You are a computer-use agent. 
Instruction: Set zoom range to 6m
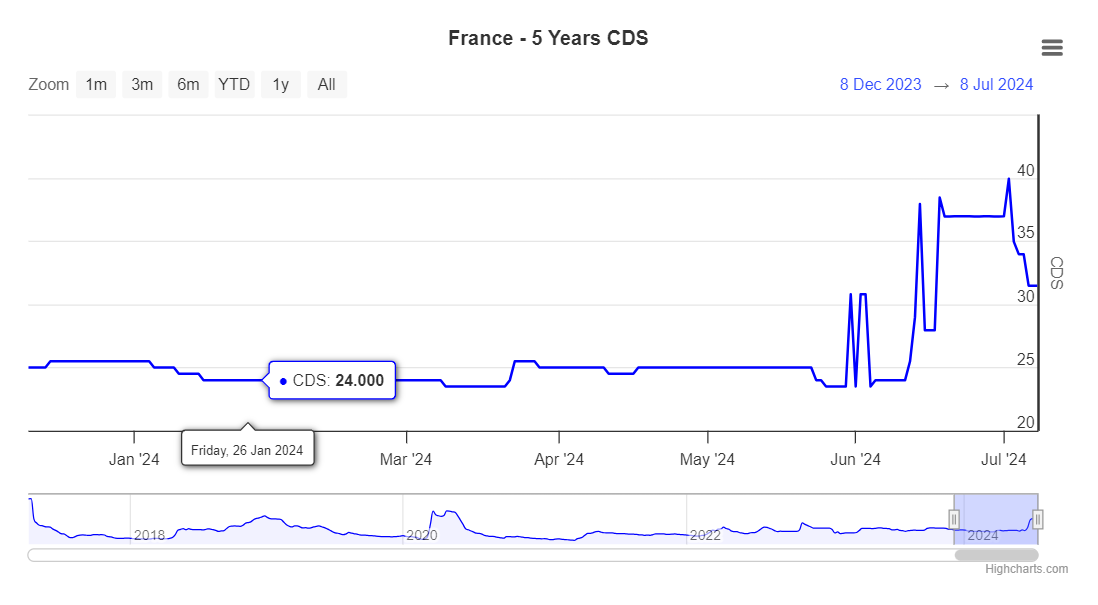click(188, 84)
